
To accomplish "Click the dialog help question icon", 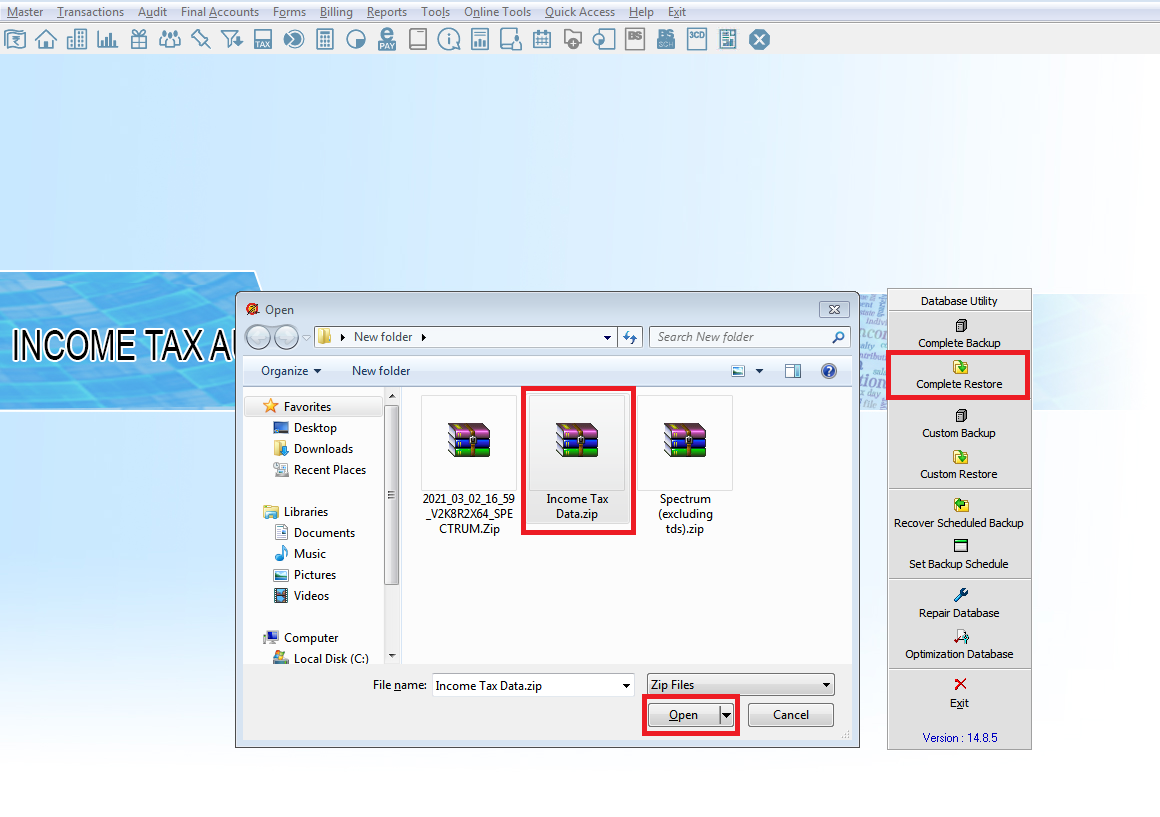I will 829,371.
